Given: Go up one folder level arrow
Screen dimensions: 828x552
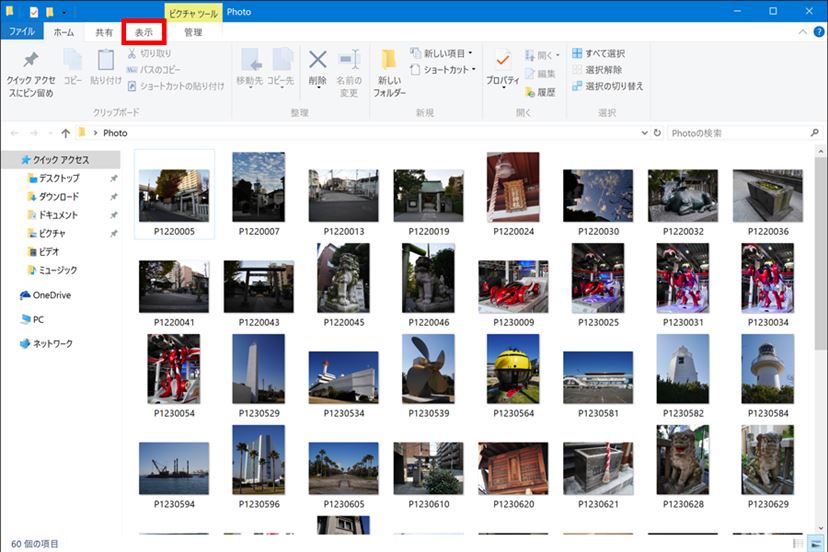Looking at the screenshot, I should pyautogui.click(x=65, y=133).
